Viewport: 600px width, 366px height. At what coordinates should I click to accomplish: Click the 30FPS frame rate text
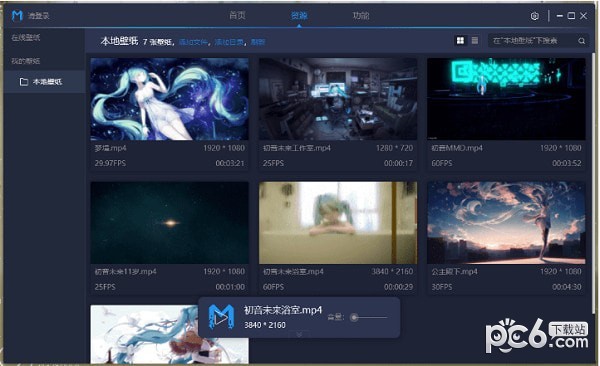(442, 287)
